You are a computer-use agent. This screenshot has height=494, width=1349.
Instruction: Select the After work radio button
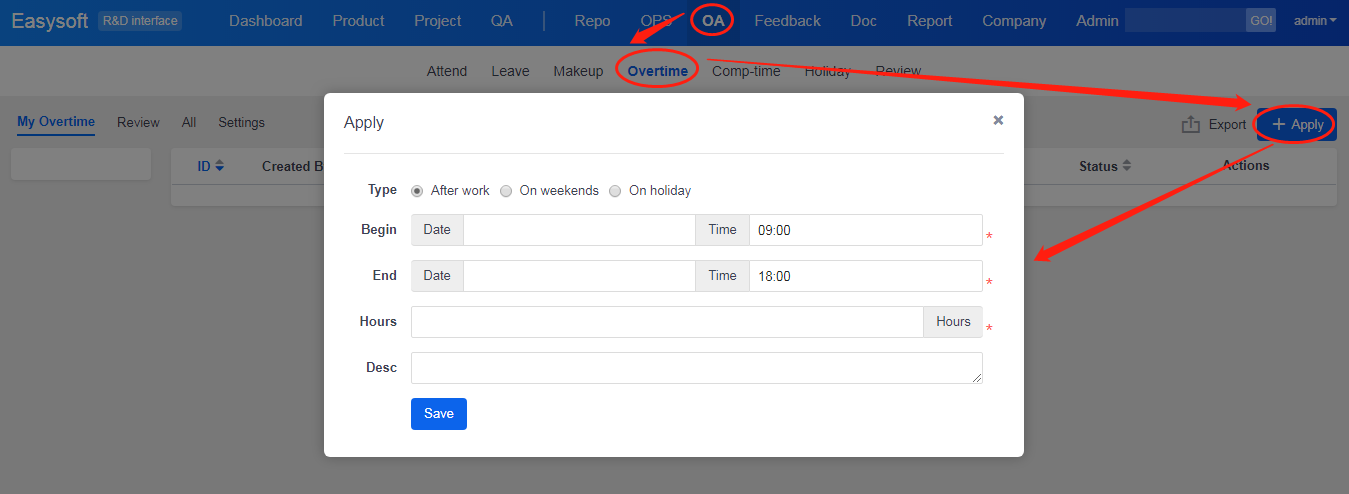coord(417,191)
